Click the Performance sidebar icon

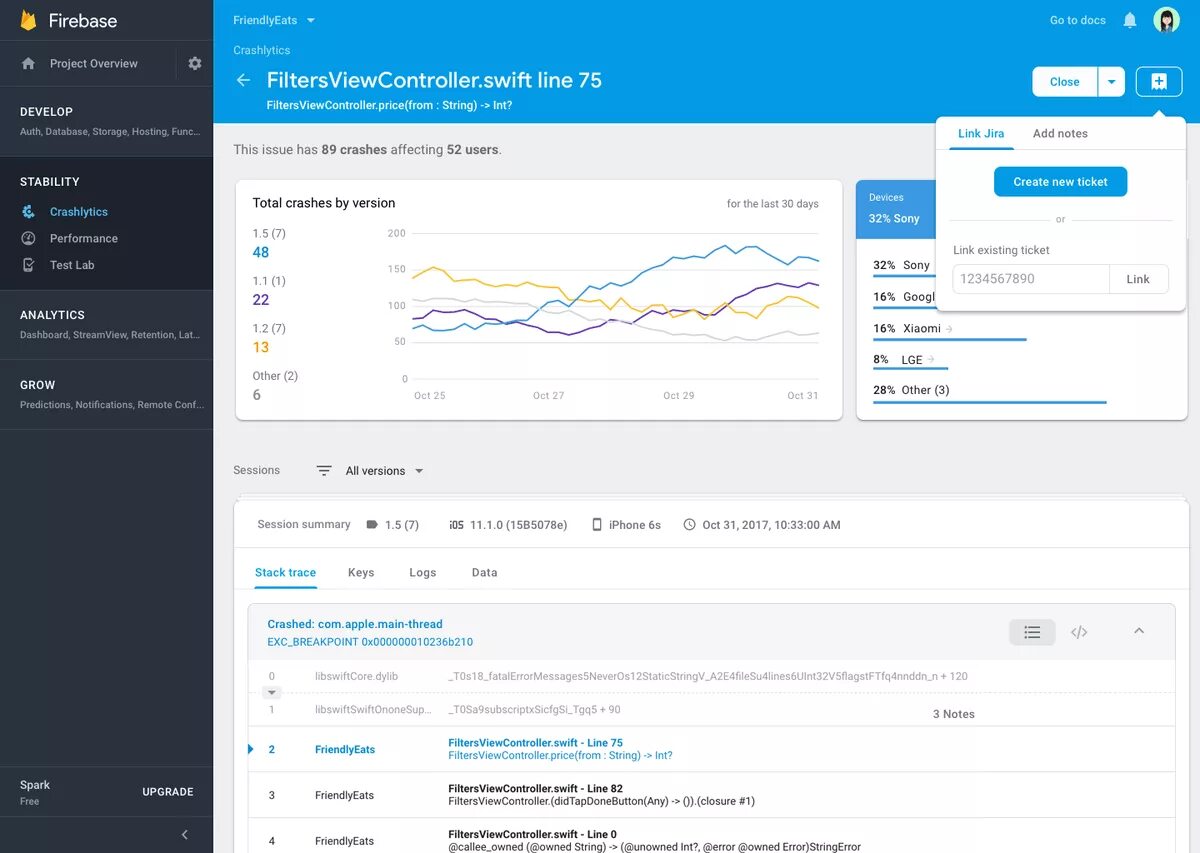coord(29,238)
